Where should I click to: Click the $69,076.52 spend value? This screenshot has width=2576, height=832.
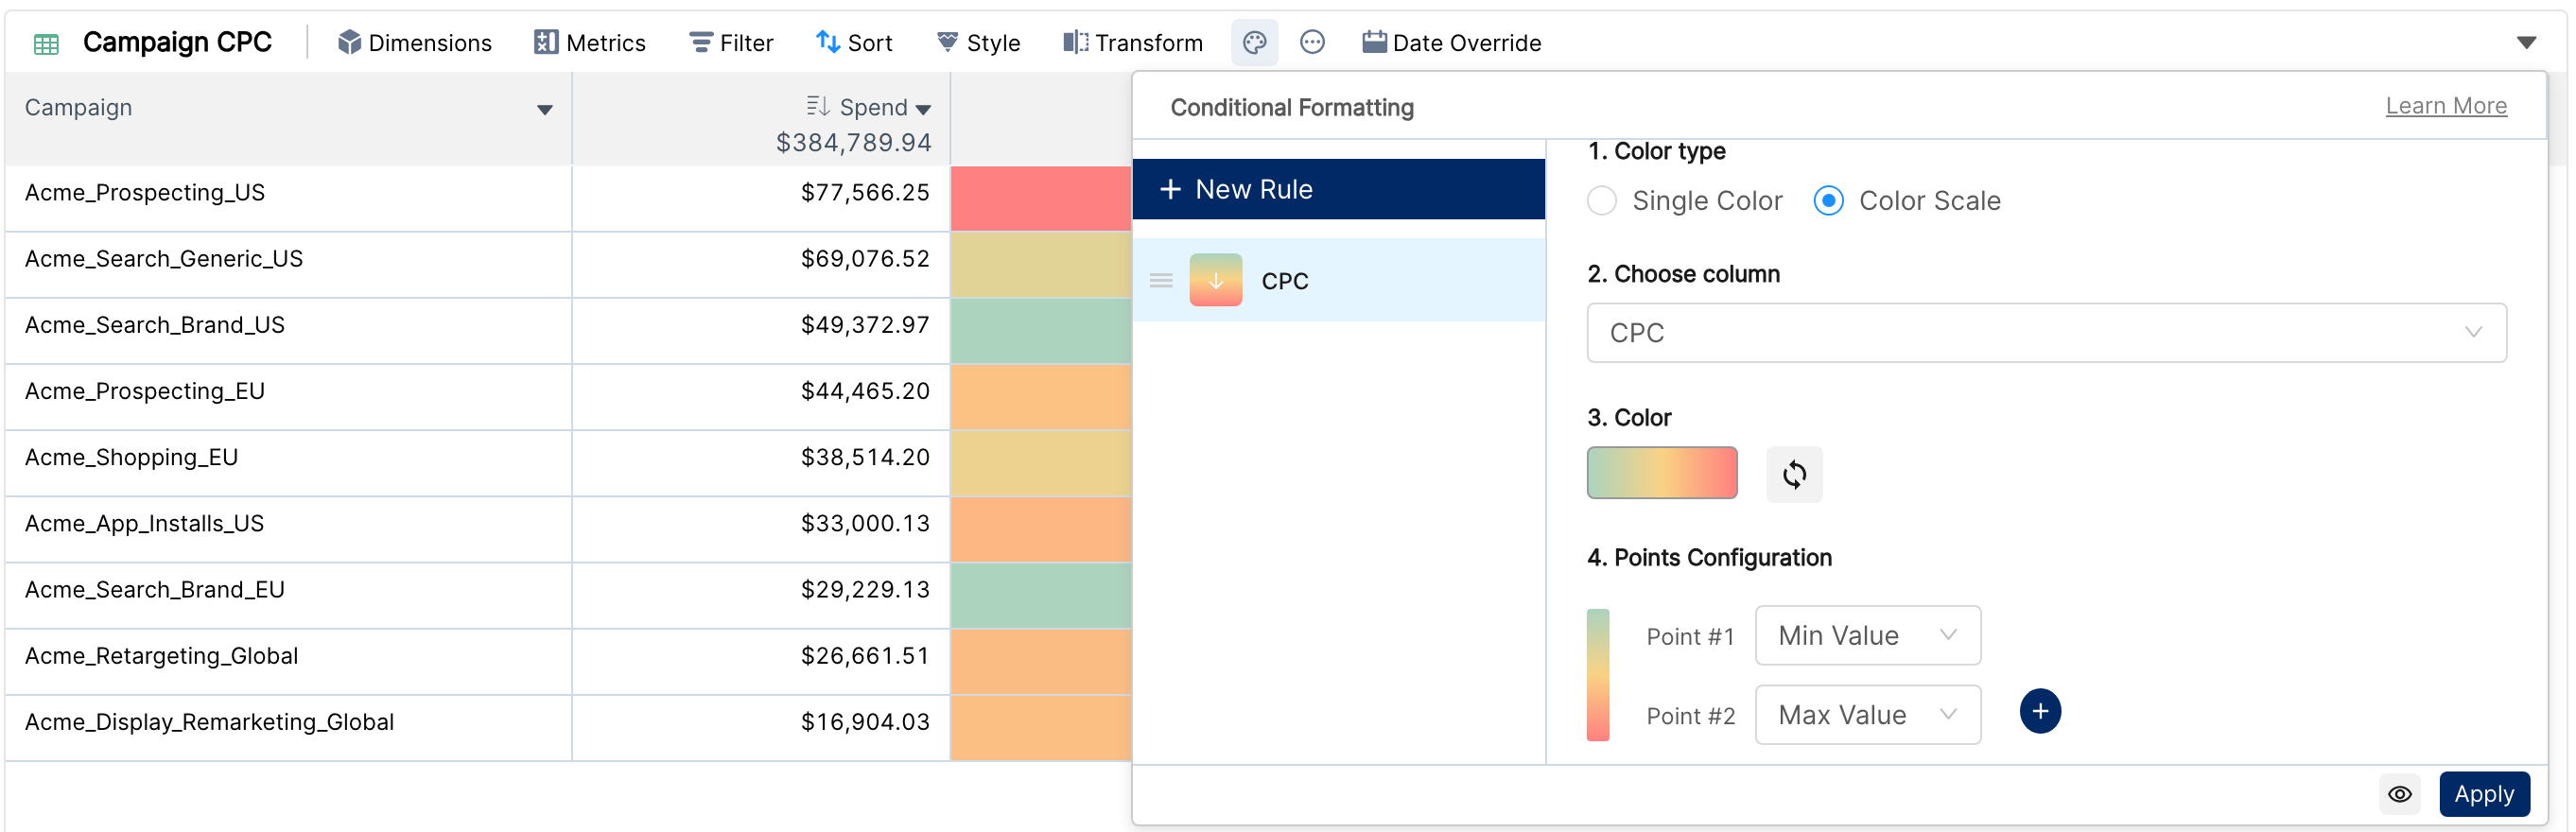pyautogui.click(x=865, y=259)
